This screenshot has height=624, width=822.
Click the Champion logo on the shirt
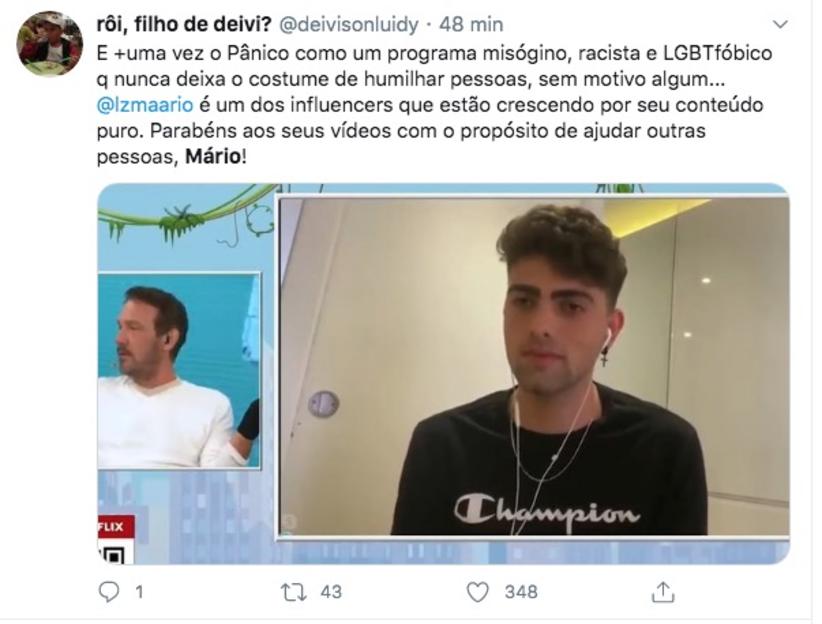click(547, 510)
